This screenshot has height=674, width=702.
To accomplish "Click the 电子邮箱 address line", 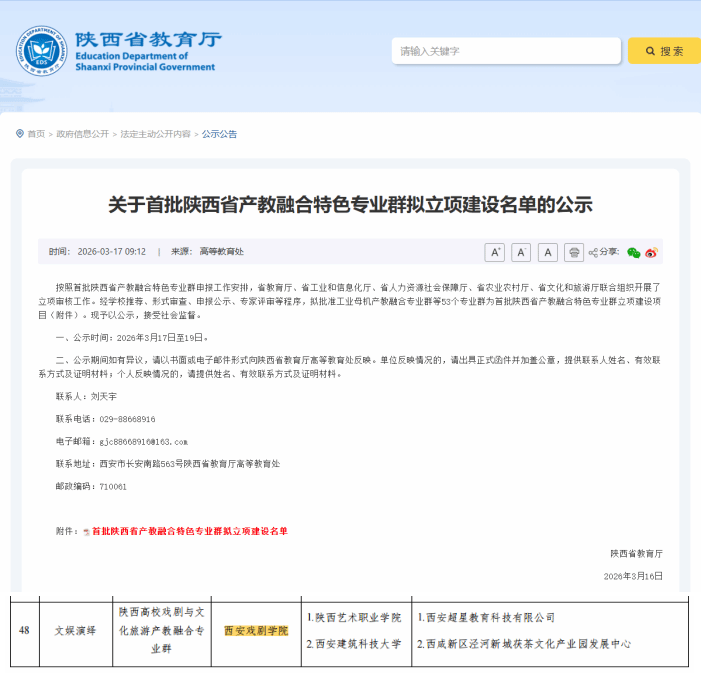I will click(122, 442).
